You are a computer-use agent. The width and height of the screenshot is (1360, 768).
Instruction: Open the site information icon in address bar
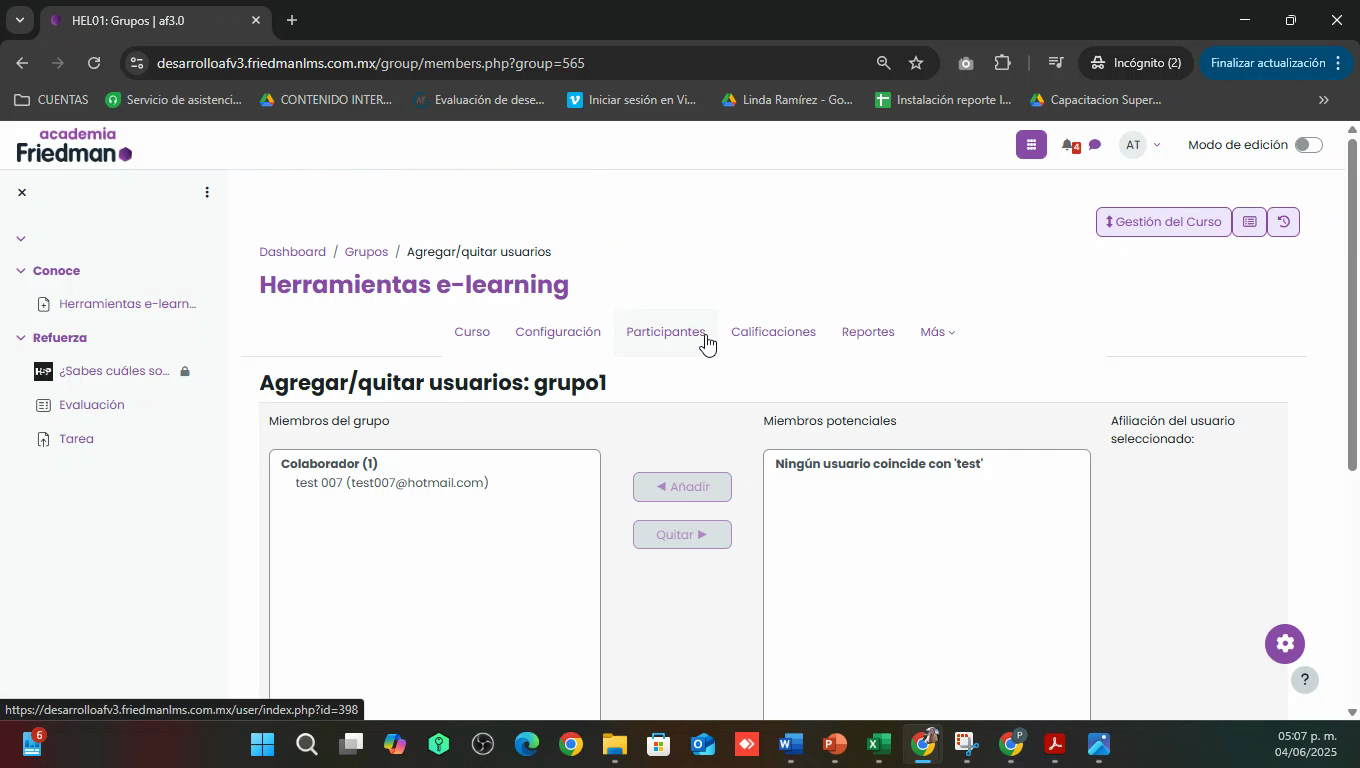point(137,63)
